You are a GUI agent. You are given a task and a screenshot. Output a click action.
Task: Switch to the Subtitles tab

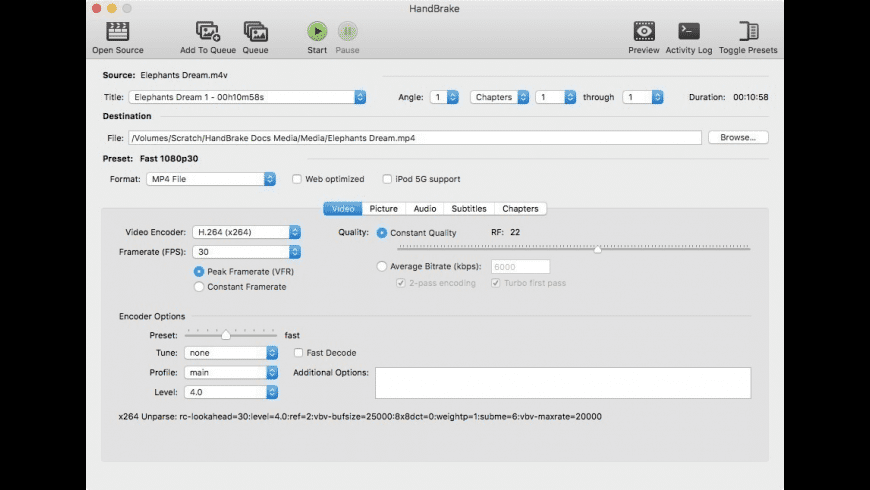pos(469,209)
